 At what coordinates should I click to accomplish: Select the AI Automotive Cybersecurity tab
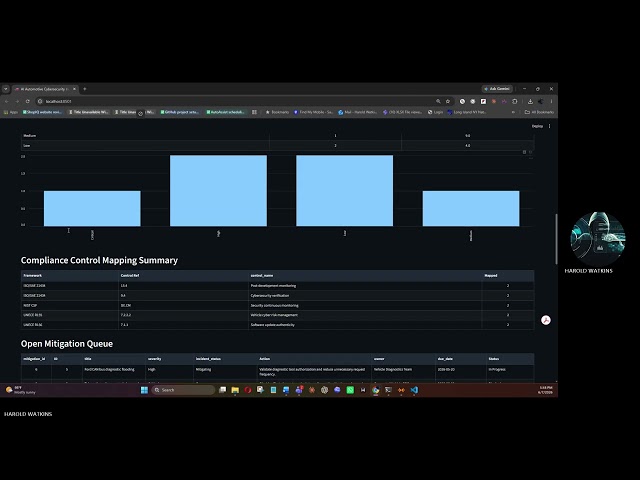[x=45, y=89]
